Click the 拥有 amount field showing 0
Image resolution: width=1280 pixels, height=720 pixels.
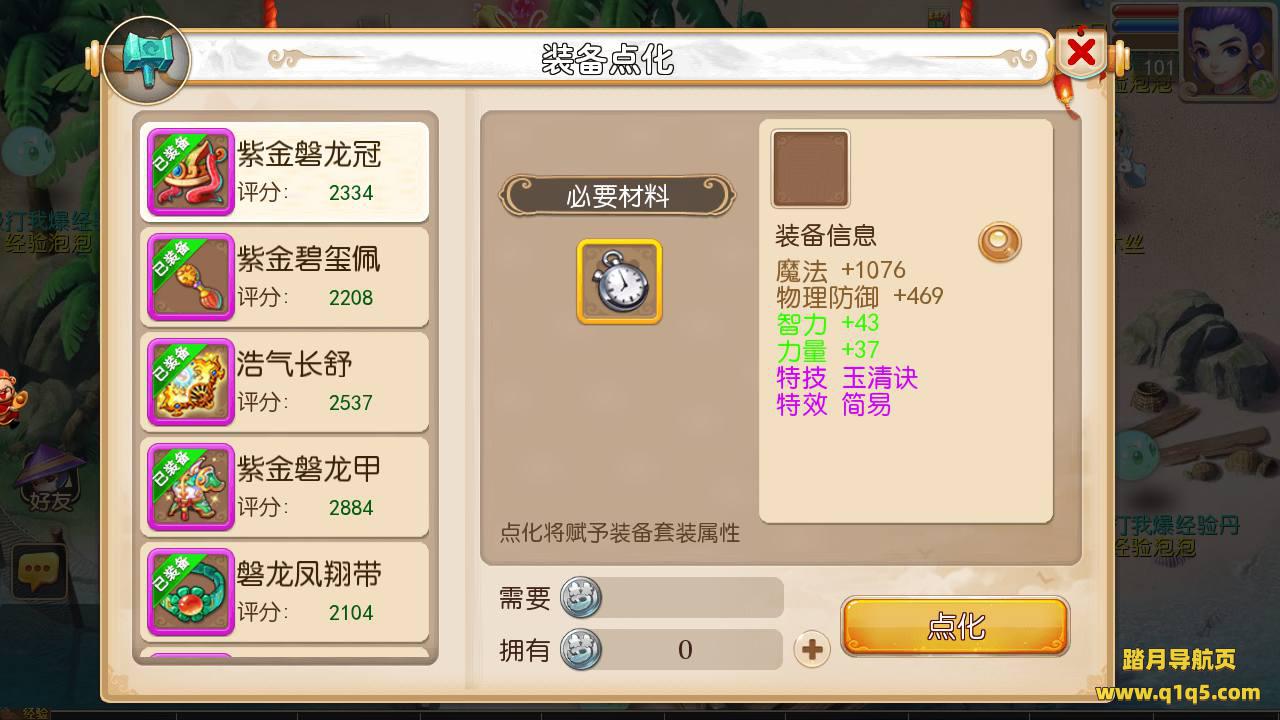685,650
